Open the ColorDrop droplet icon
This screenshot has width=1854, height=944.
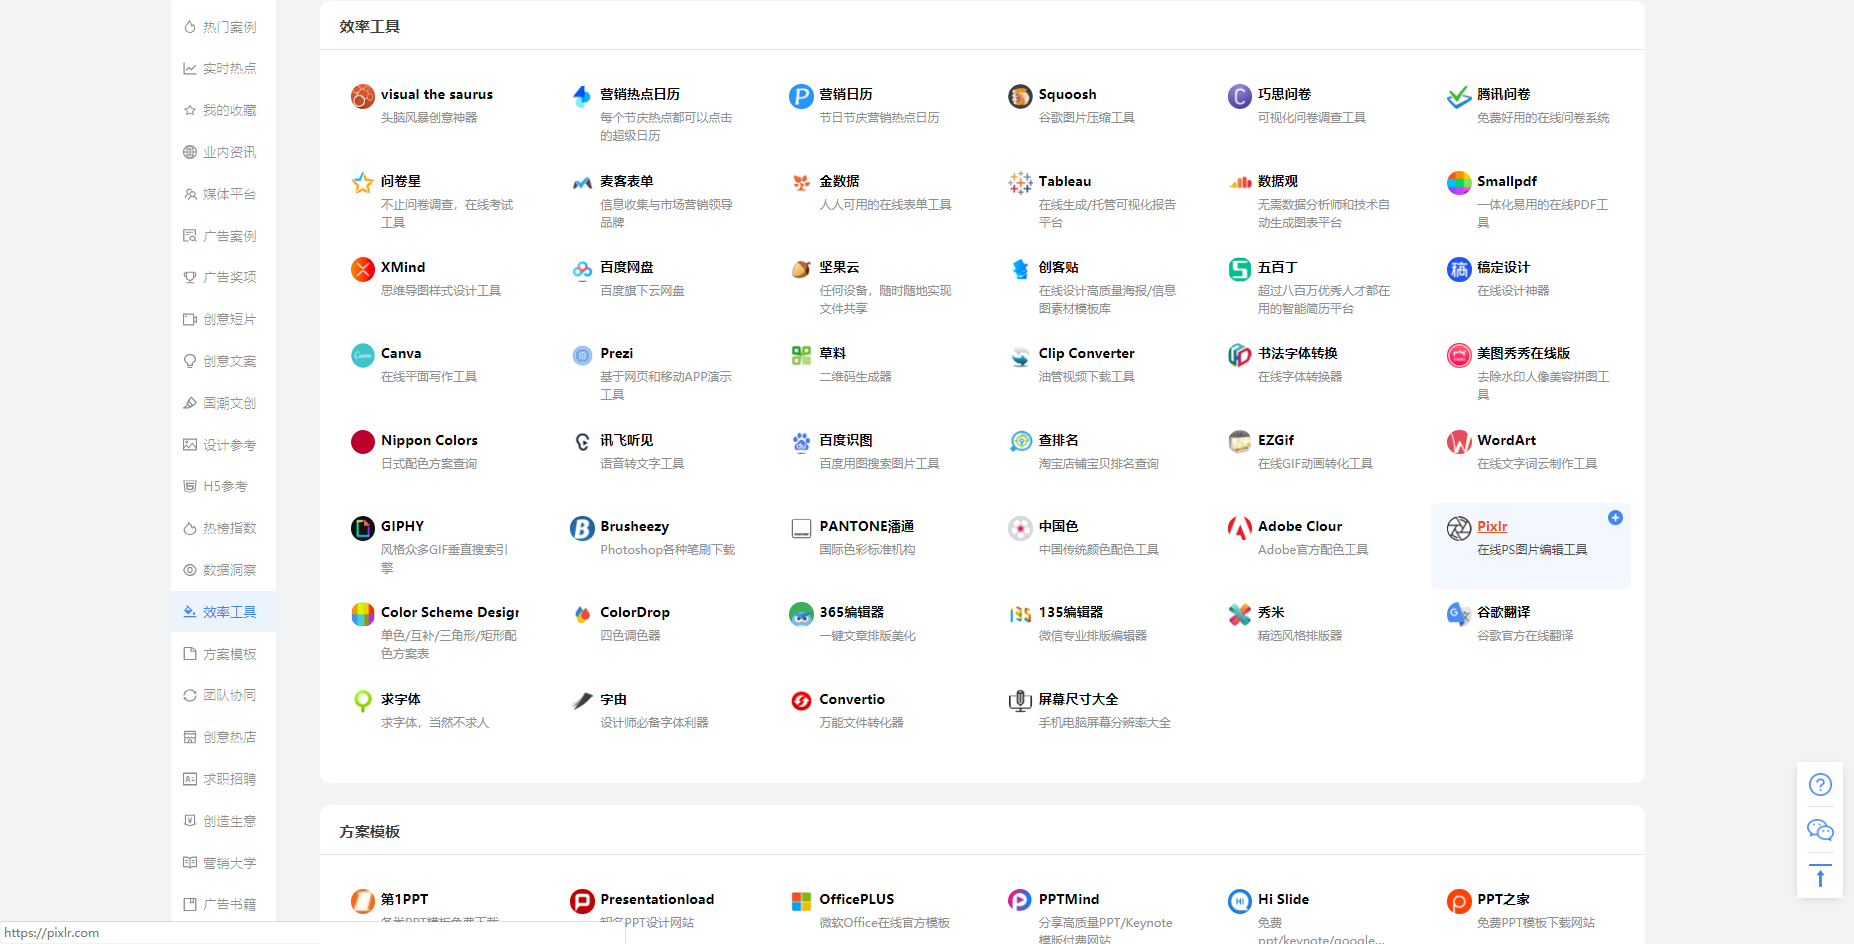click(x=582, y=614)
